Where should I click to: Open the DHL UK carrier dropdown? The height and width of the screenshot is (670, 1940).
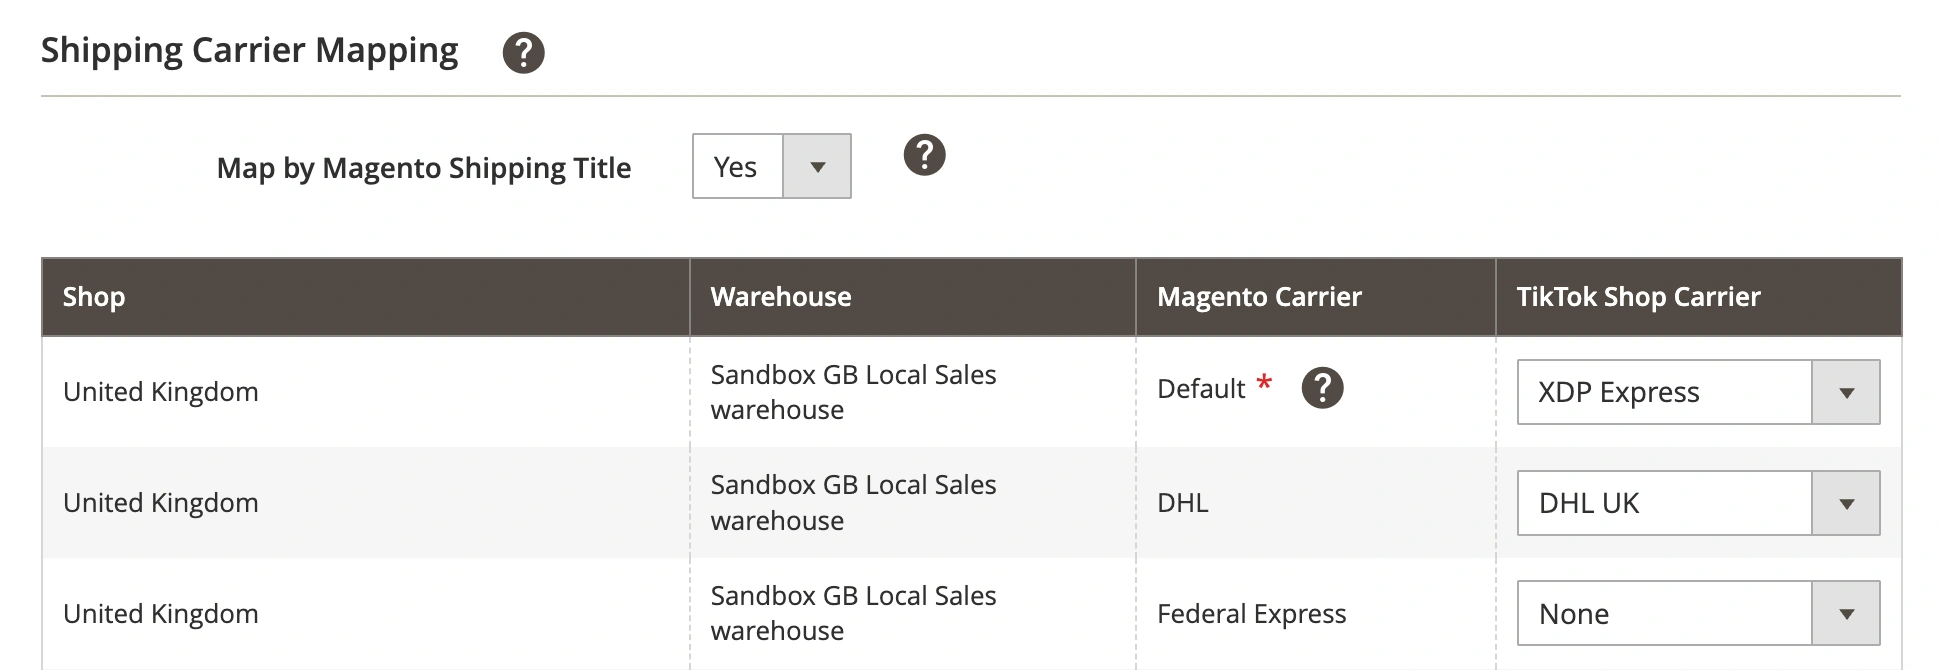1698,503
